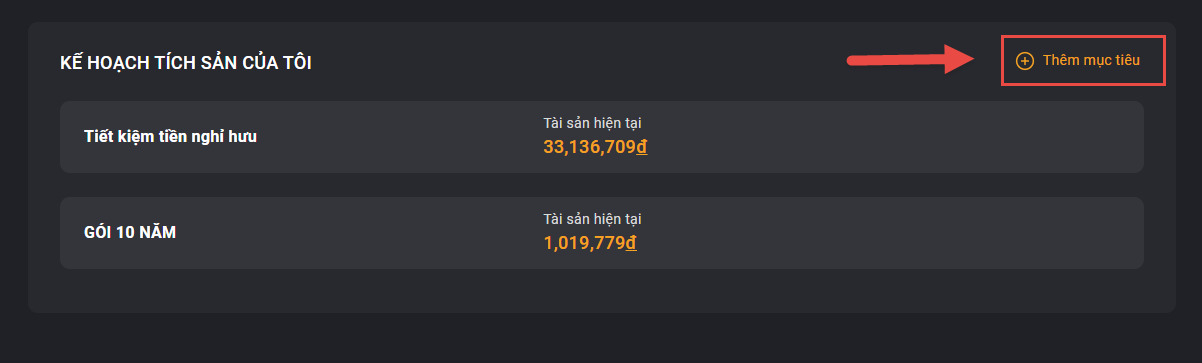Select the 1,019,779 asset amount
Viewport: 1202px width, 363px height.
[x=585, y=244]
